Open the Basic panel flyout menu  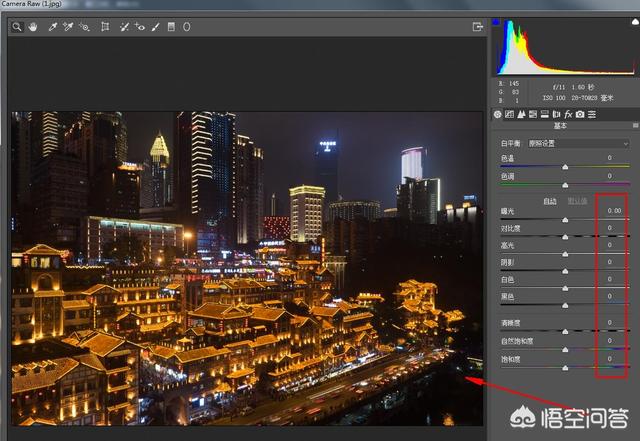coord(636,126)
